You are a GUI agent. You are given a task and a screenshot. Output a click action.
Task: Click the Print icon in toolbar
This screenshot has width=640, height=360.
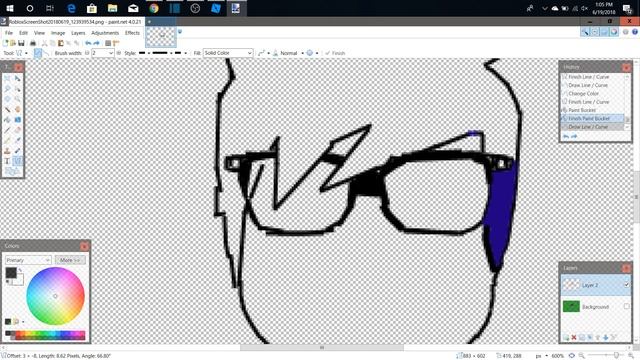pyautogui.click(x=33, y=43)
